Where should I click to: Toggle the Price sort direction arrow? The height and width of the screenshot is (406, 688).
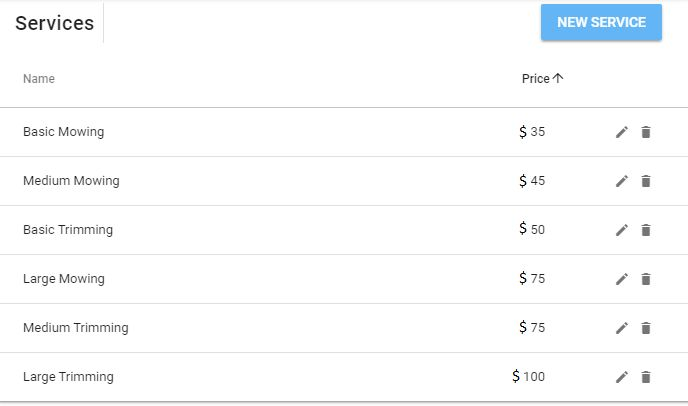tap(558, 79)
